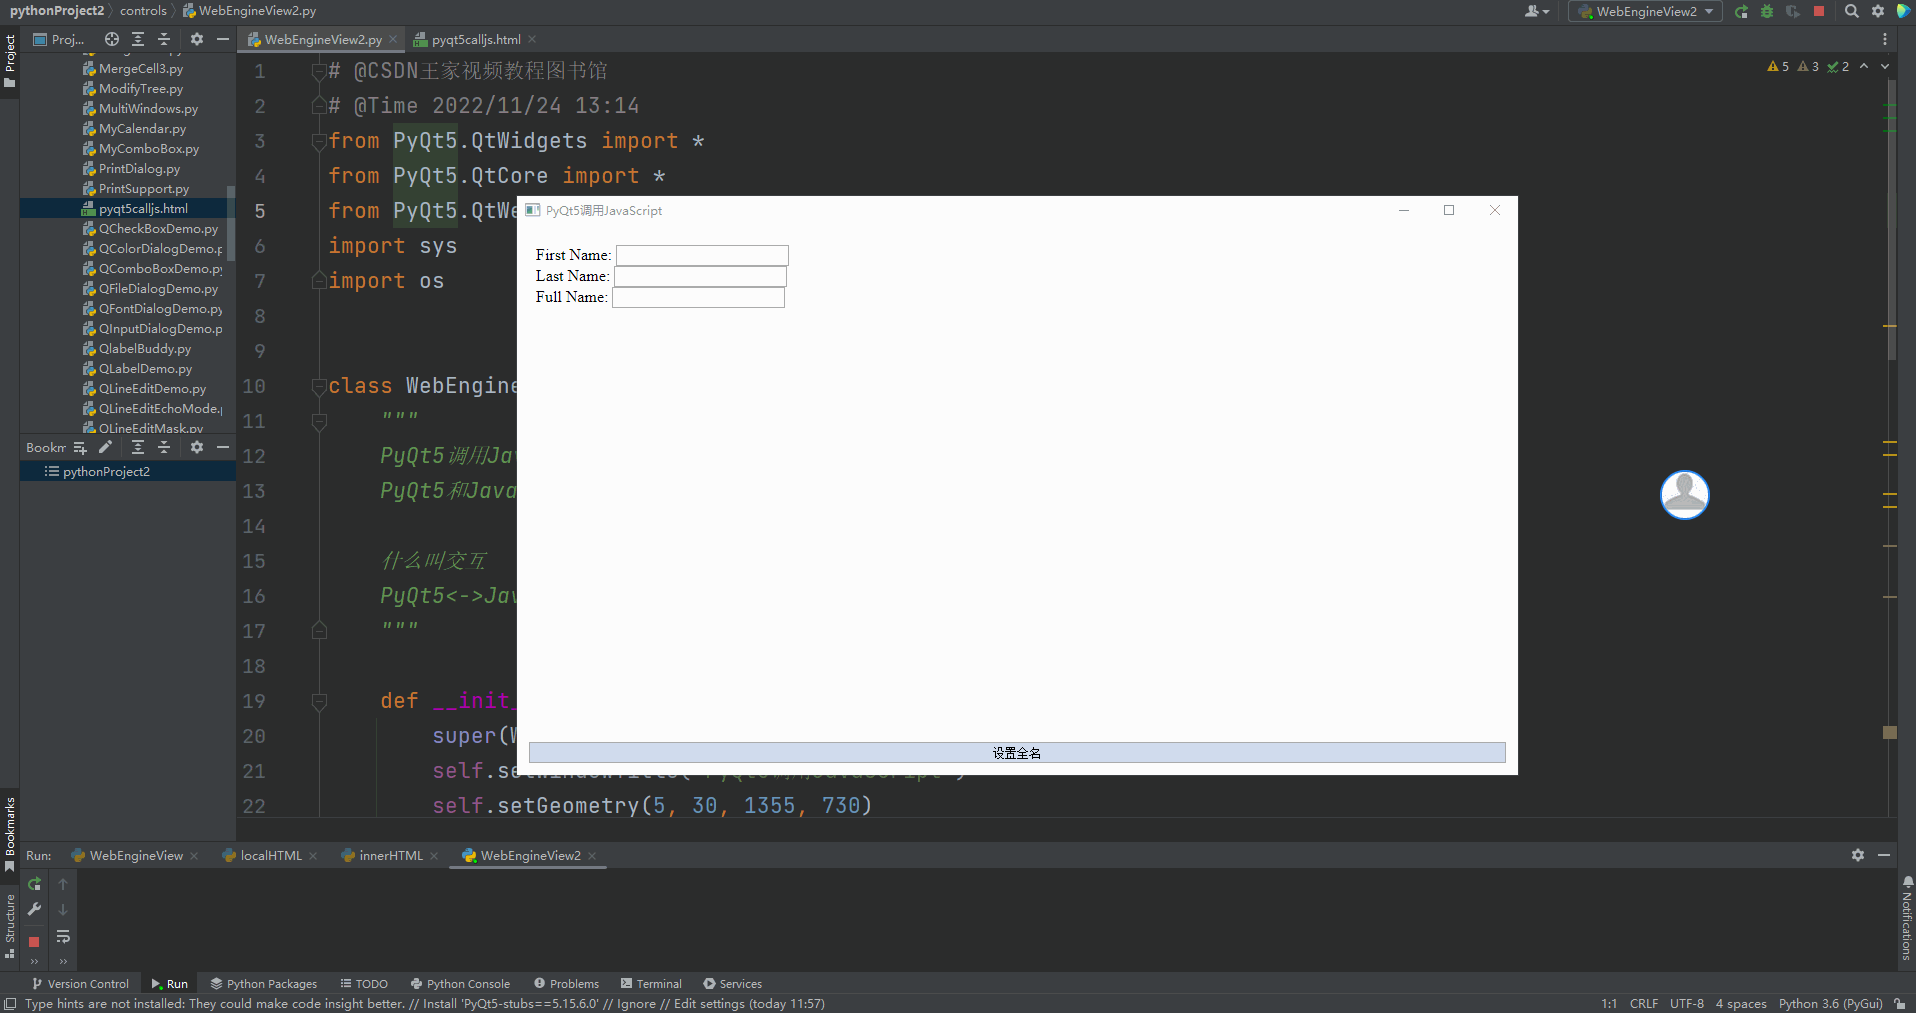Fold the docstring at line 11
The width and height of the screenshot is (1916, 1013).
319,421
